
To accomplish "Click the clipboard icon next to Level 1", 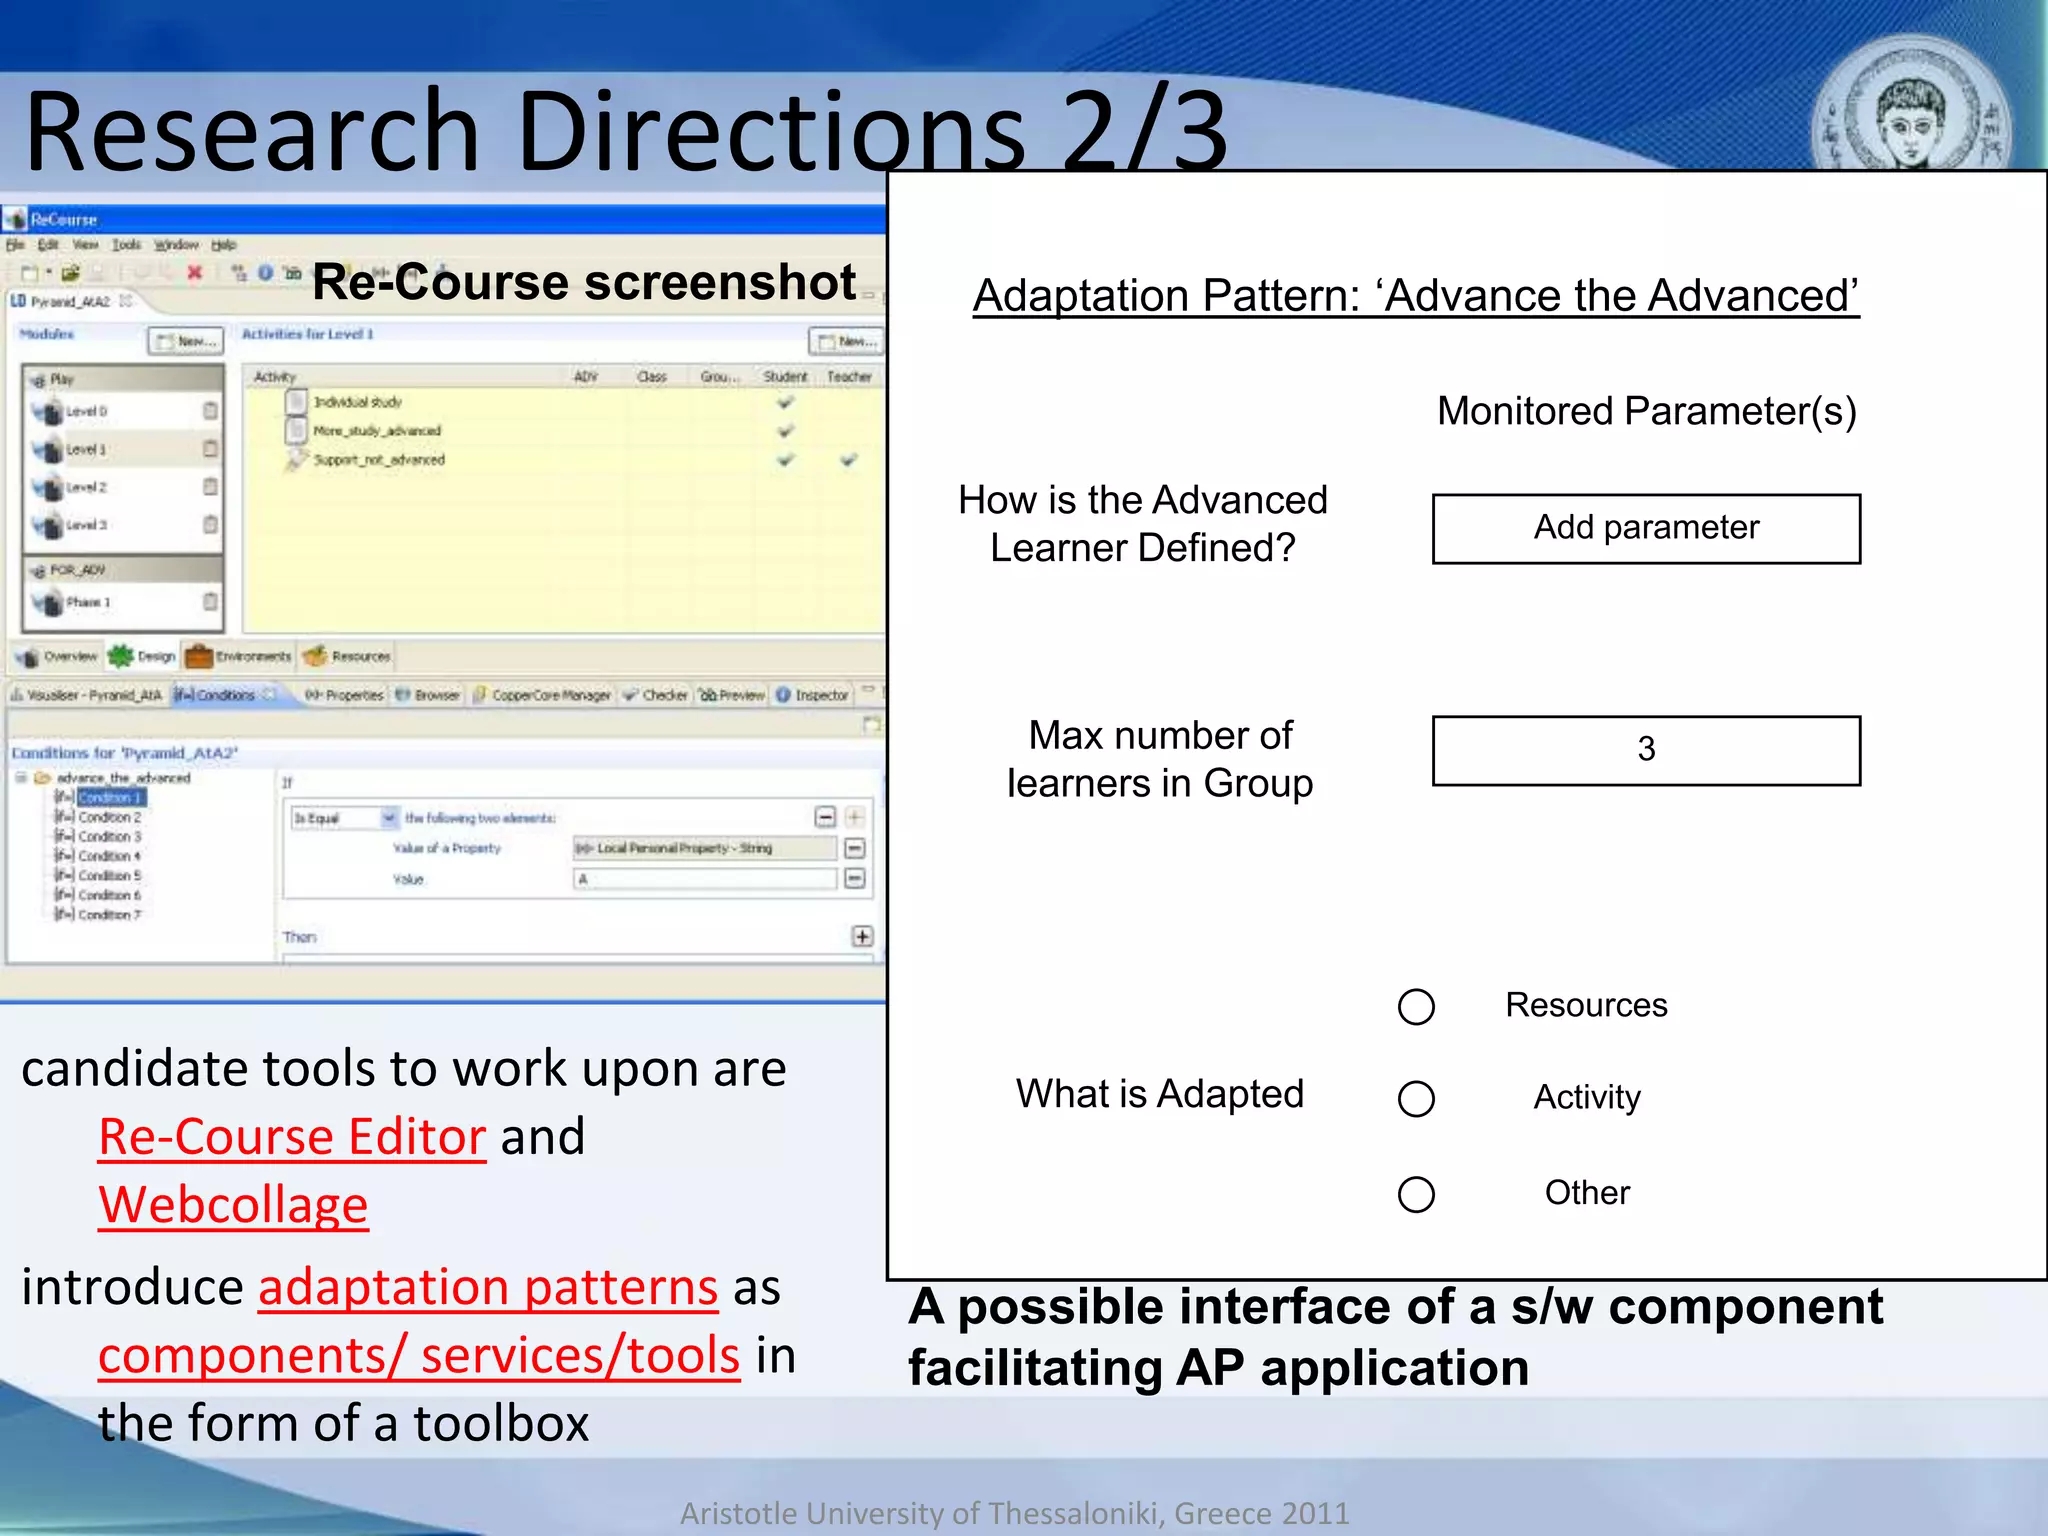I will [210, 448].
